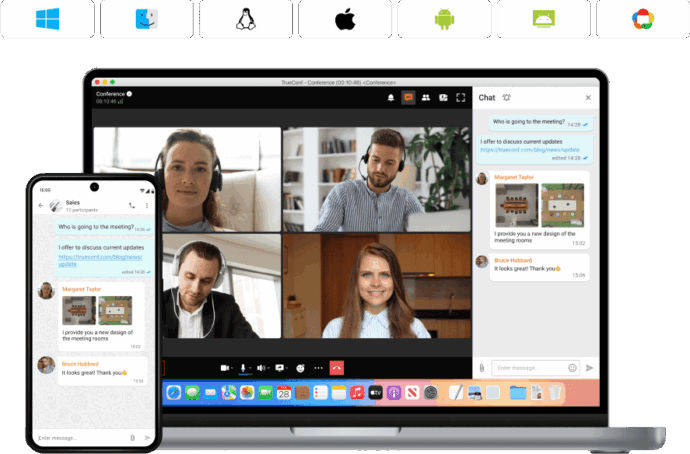Image resolution: width=690 pixels, height=454 pixels.
Task: Toggle the speaker sound
Action: tap(261, 368)
